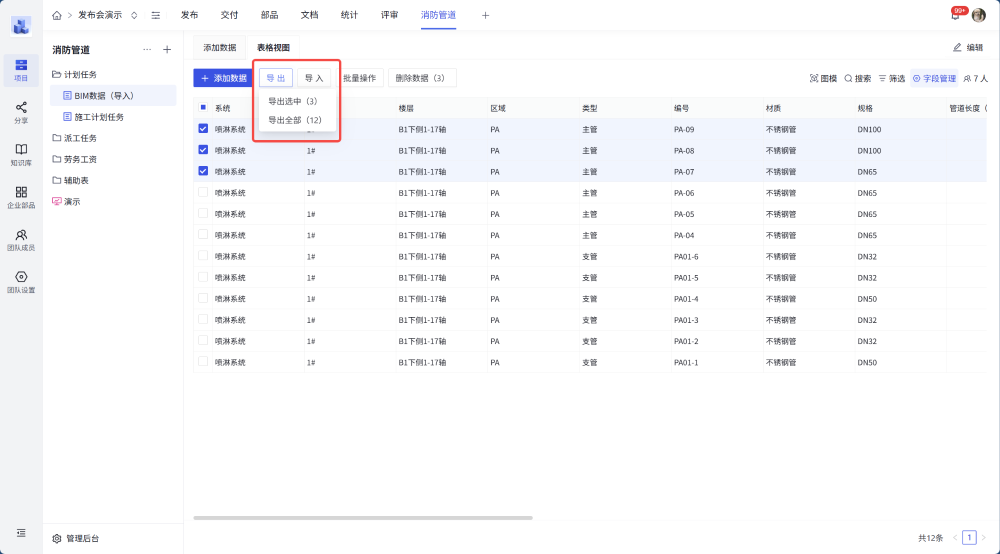Open the 知识库 knowledge base sidebar icon

tap(21, 153)
